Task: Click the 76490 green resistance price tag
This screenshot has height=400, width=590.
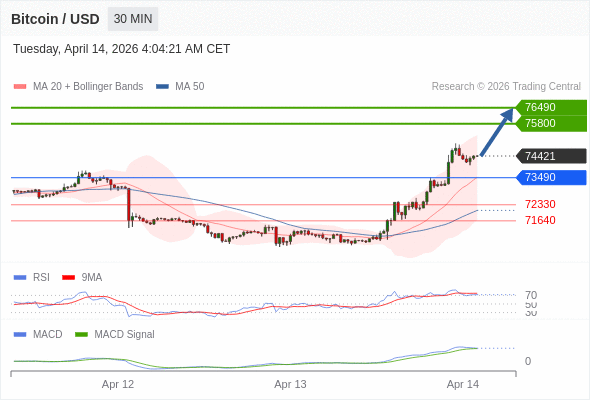Action: 551,107
